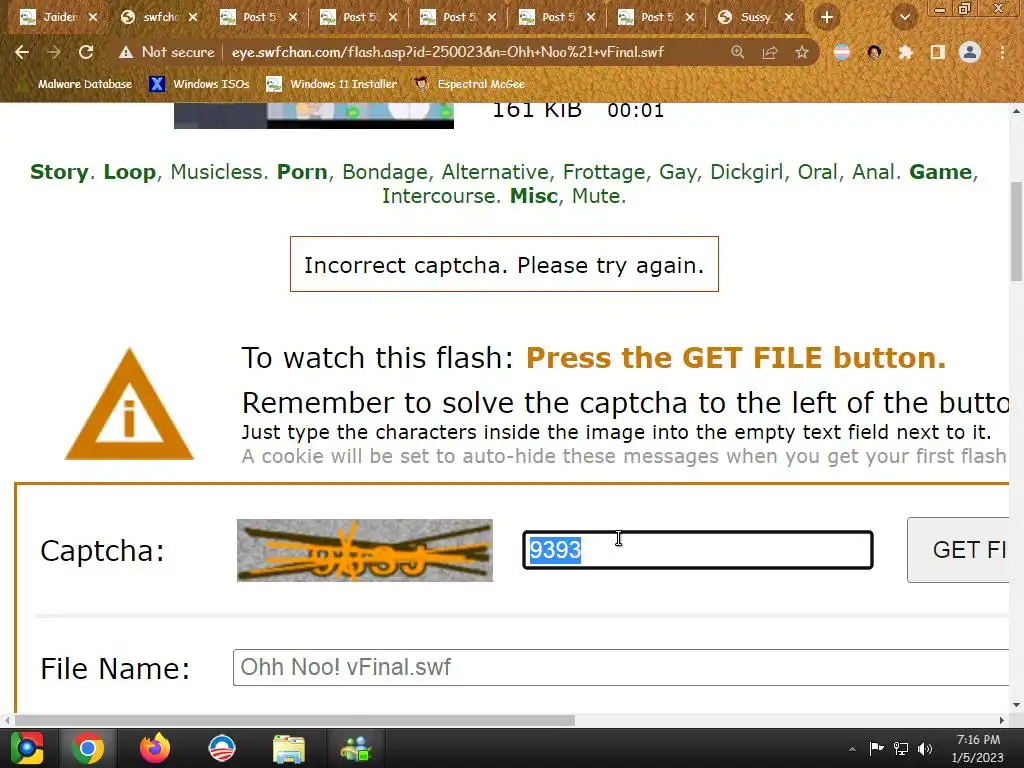Click the Story tag link

click(x=59, y=172)
